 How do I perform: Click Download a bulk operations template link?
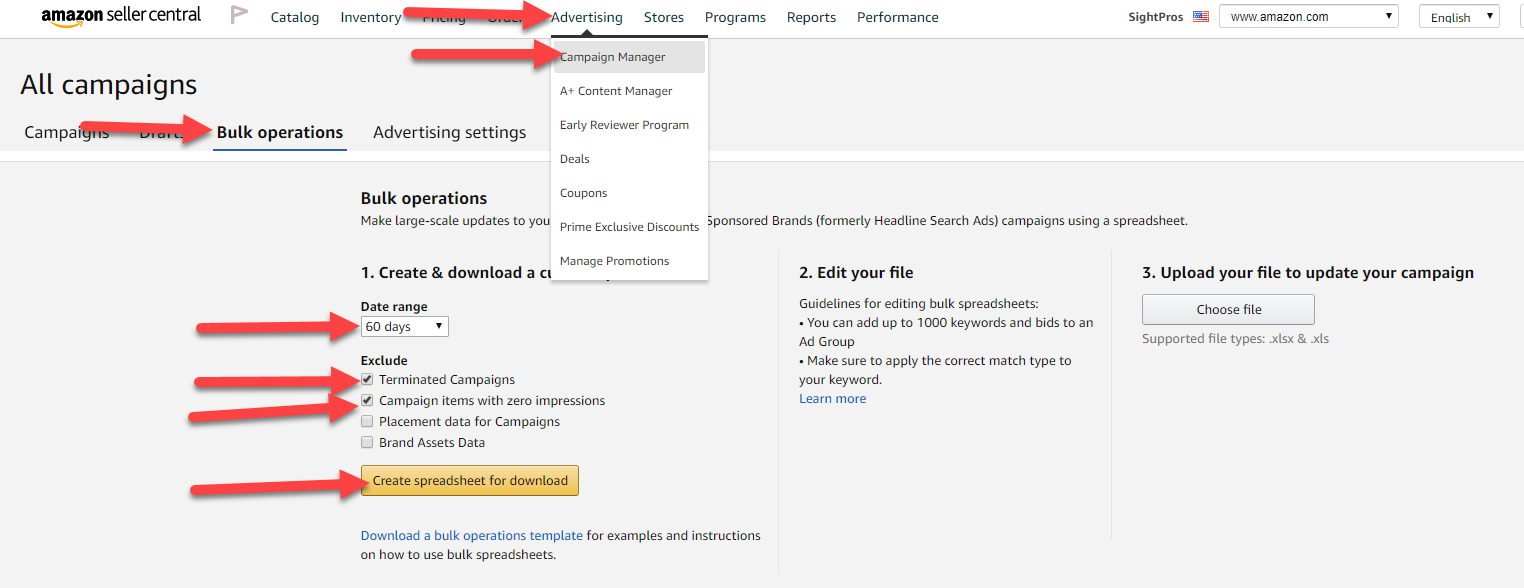point(471,536)
